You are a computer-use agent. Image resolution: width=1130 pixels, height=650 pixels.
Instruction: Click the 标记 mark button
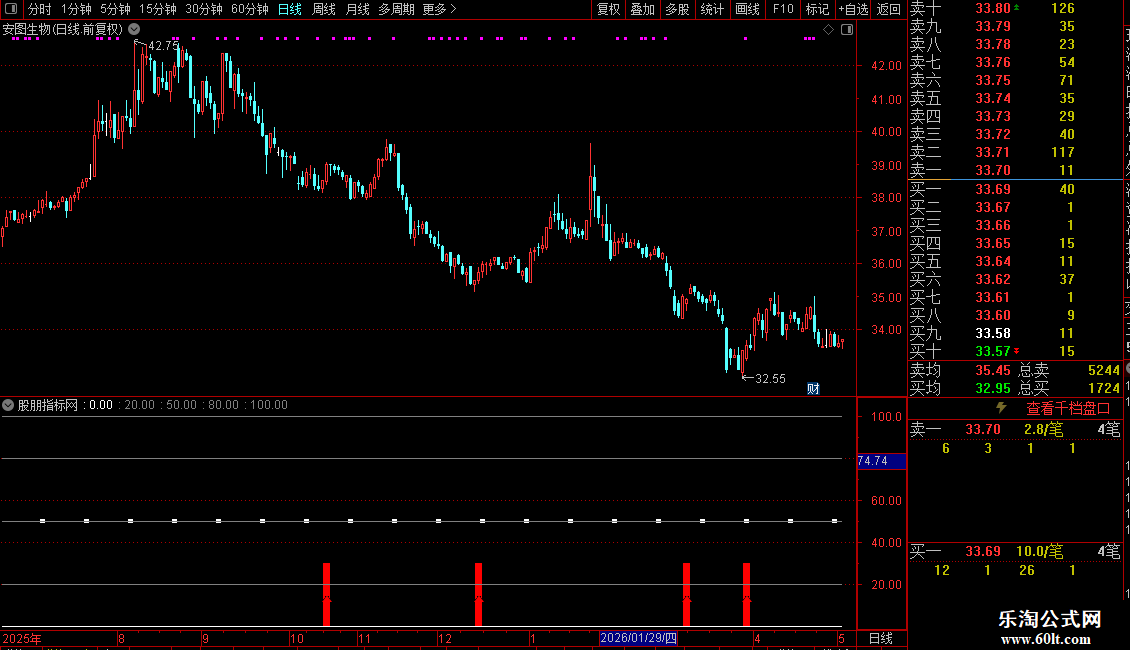click(817, 9)
